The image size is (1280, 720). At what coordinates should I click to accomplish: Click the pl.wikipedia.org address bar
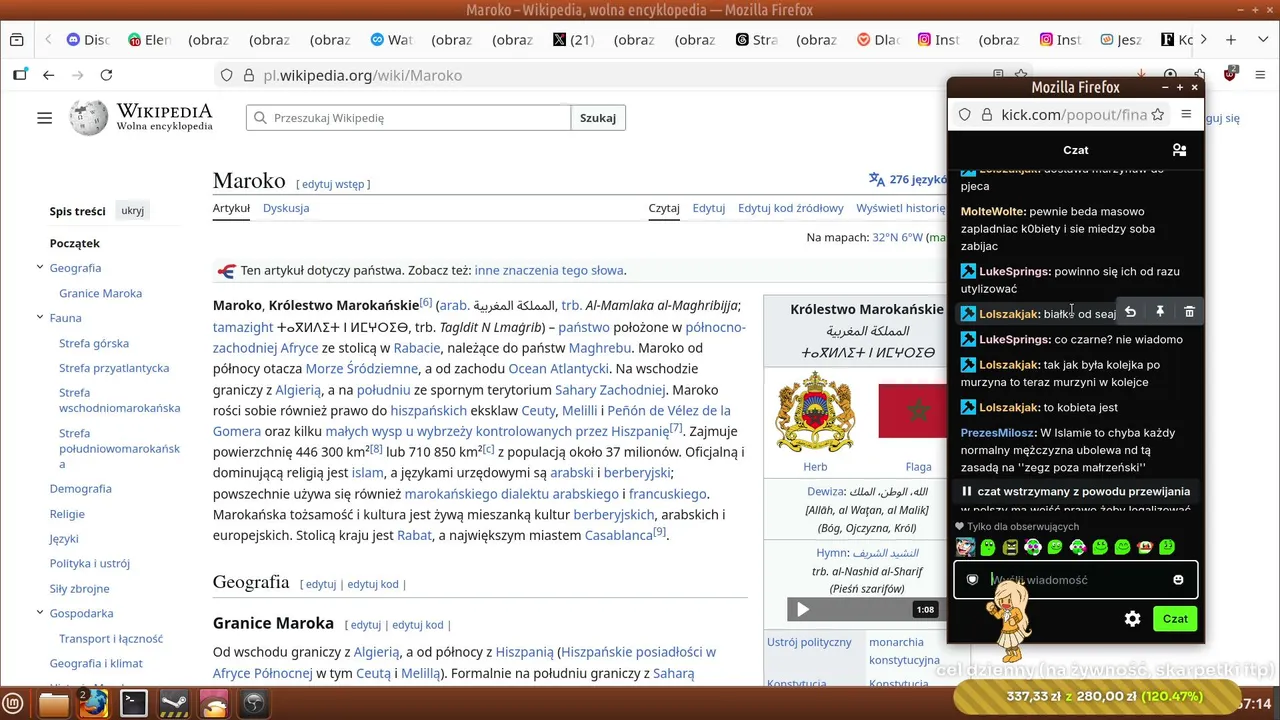600,75
